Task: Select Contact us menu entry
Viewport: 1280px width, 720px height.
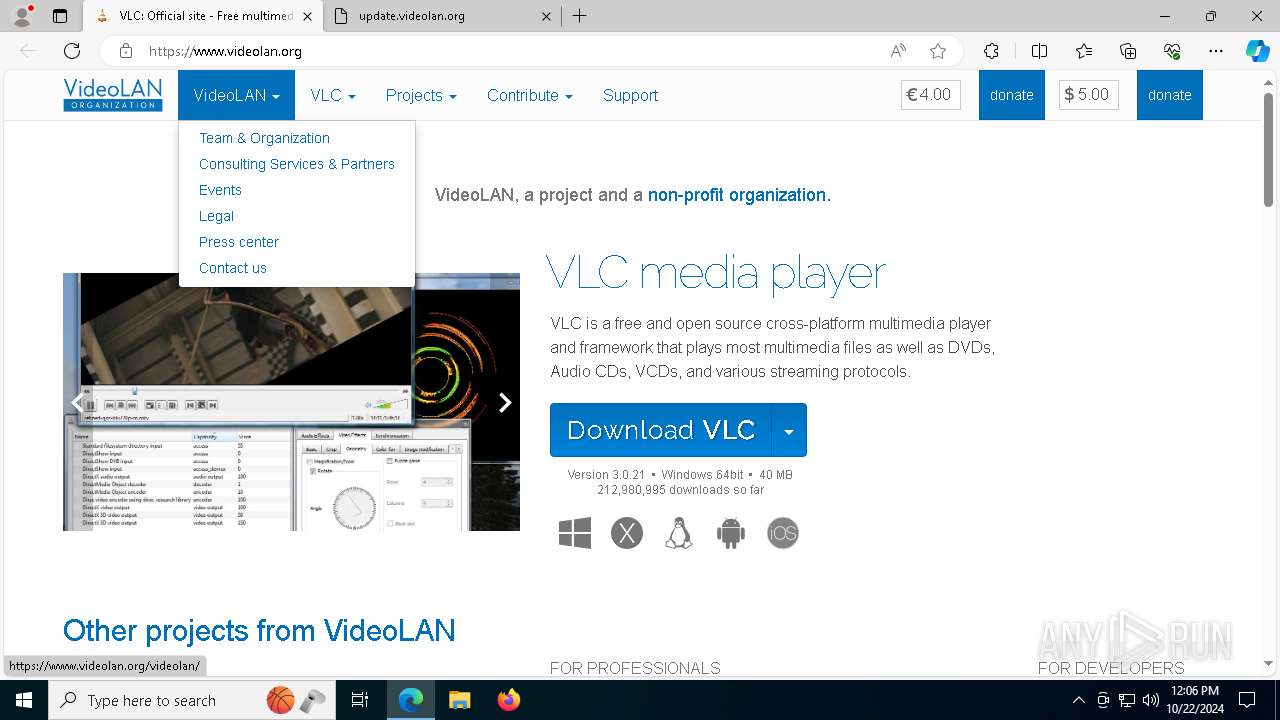Action: click(233, 268)
